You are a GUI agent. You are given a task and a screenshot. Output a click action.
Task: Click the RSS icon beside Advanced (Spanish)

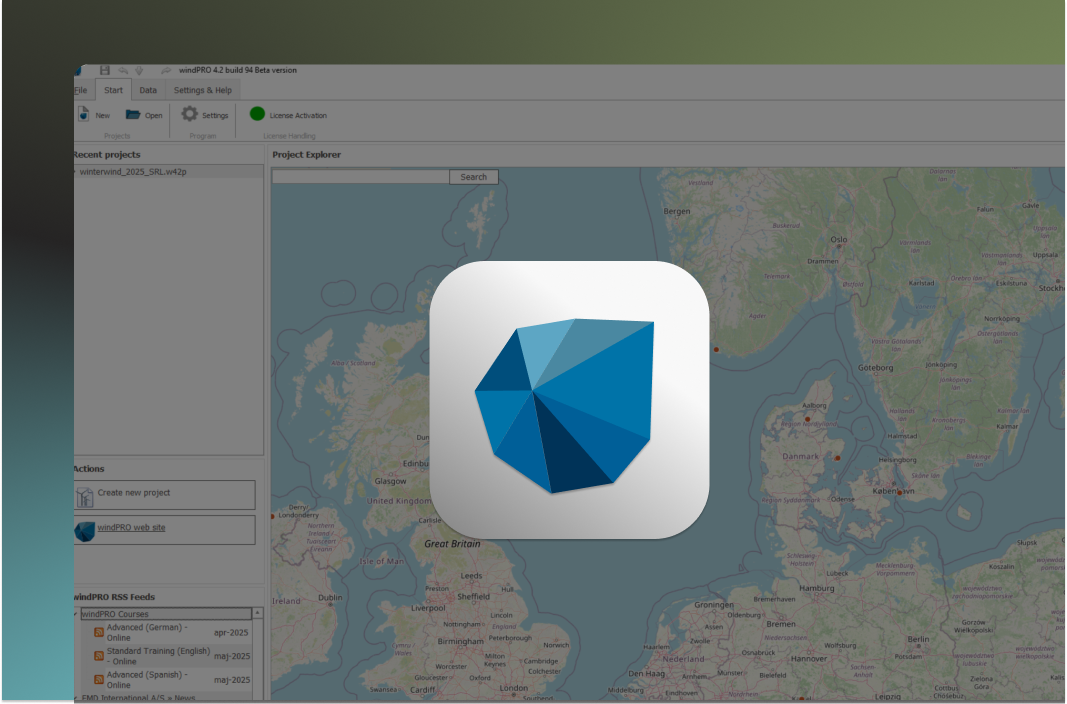point(99,680)
